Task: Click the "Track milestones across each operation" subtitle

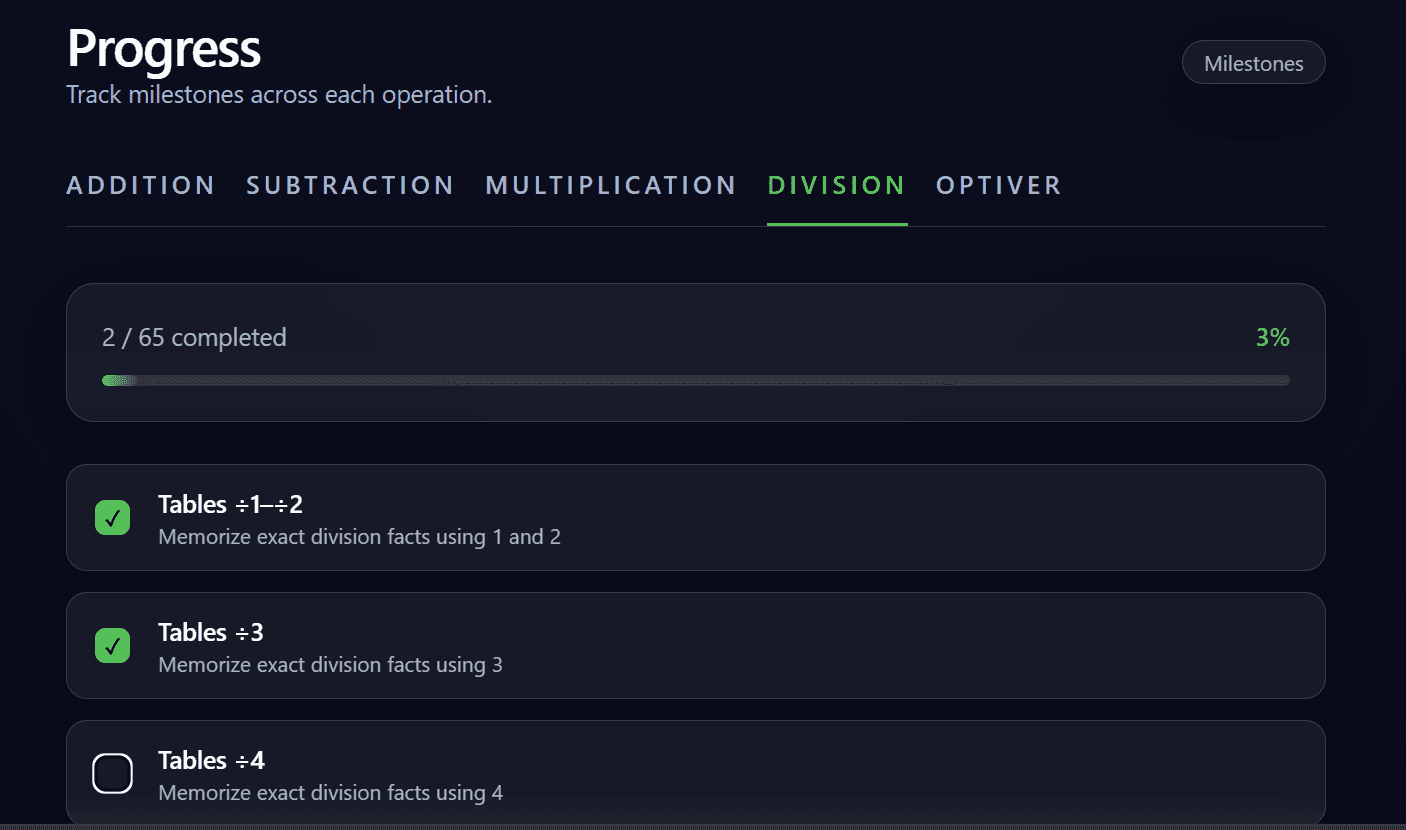Action: point(279,95)
